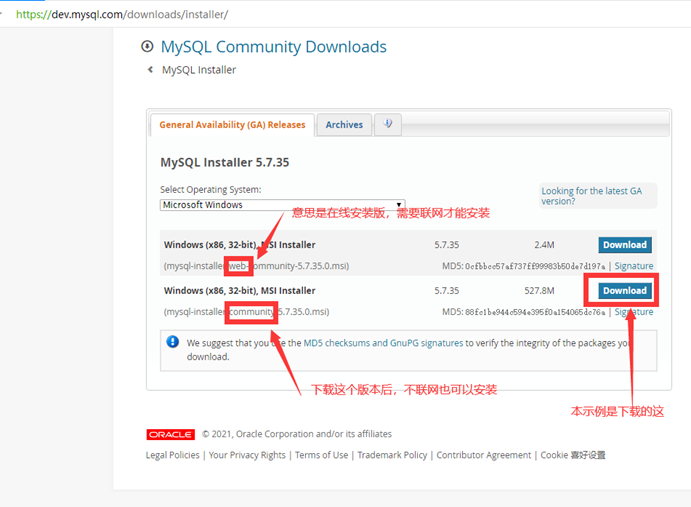Download the 527.8M MSI installer
The image size is (691, 507).
(x=625, y=291)
